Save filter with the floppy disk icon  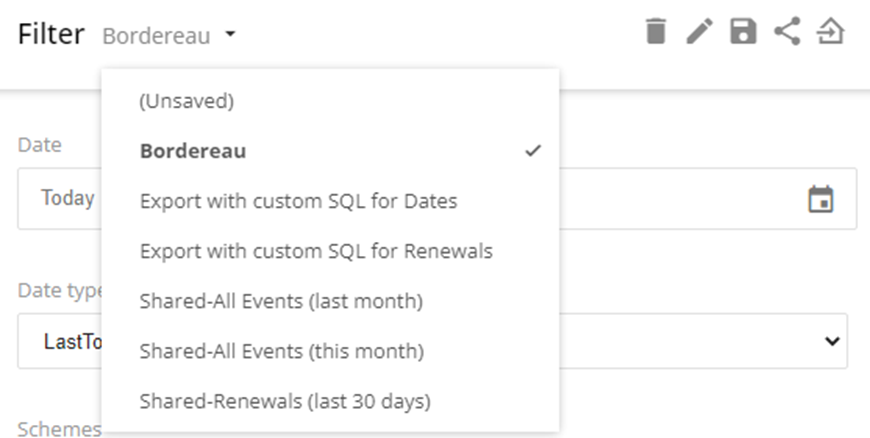pyautogui.click(x=743, y=31)
